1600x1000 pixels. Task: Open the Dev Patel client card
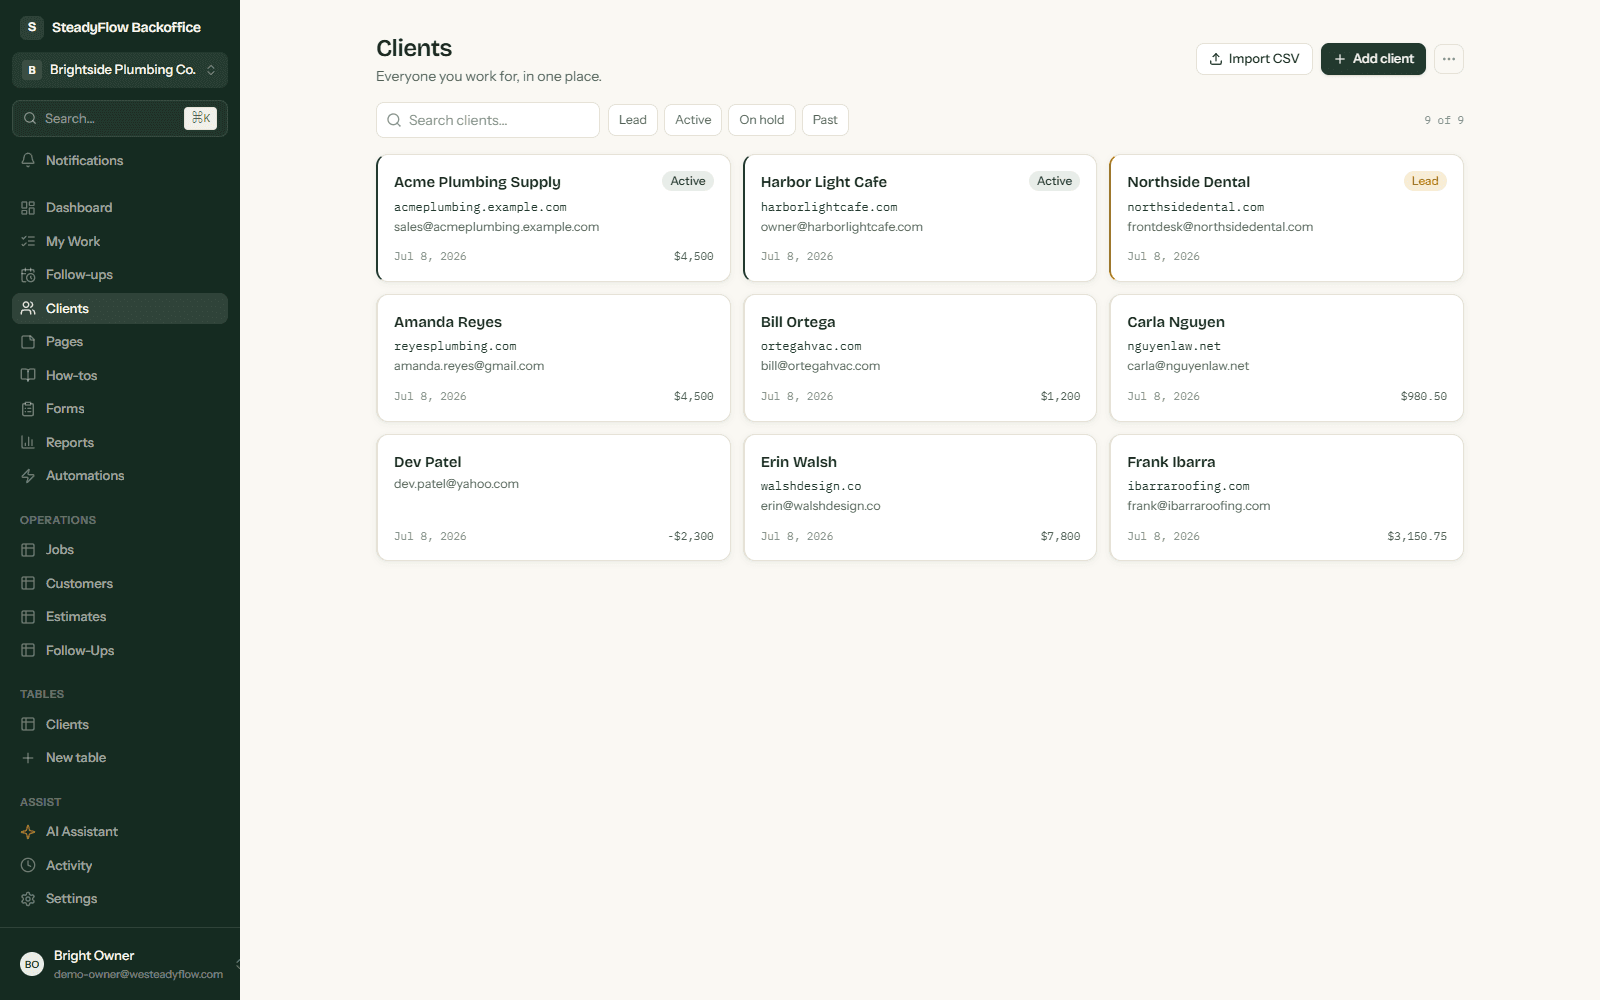click(553, 497)
